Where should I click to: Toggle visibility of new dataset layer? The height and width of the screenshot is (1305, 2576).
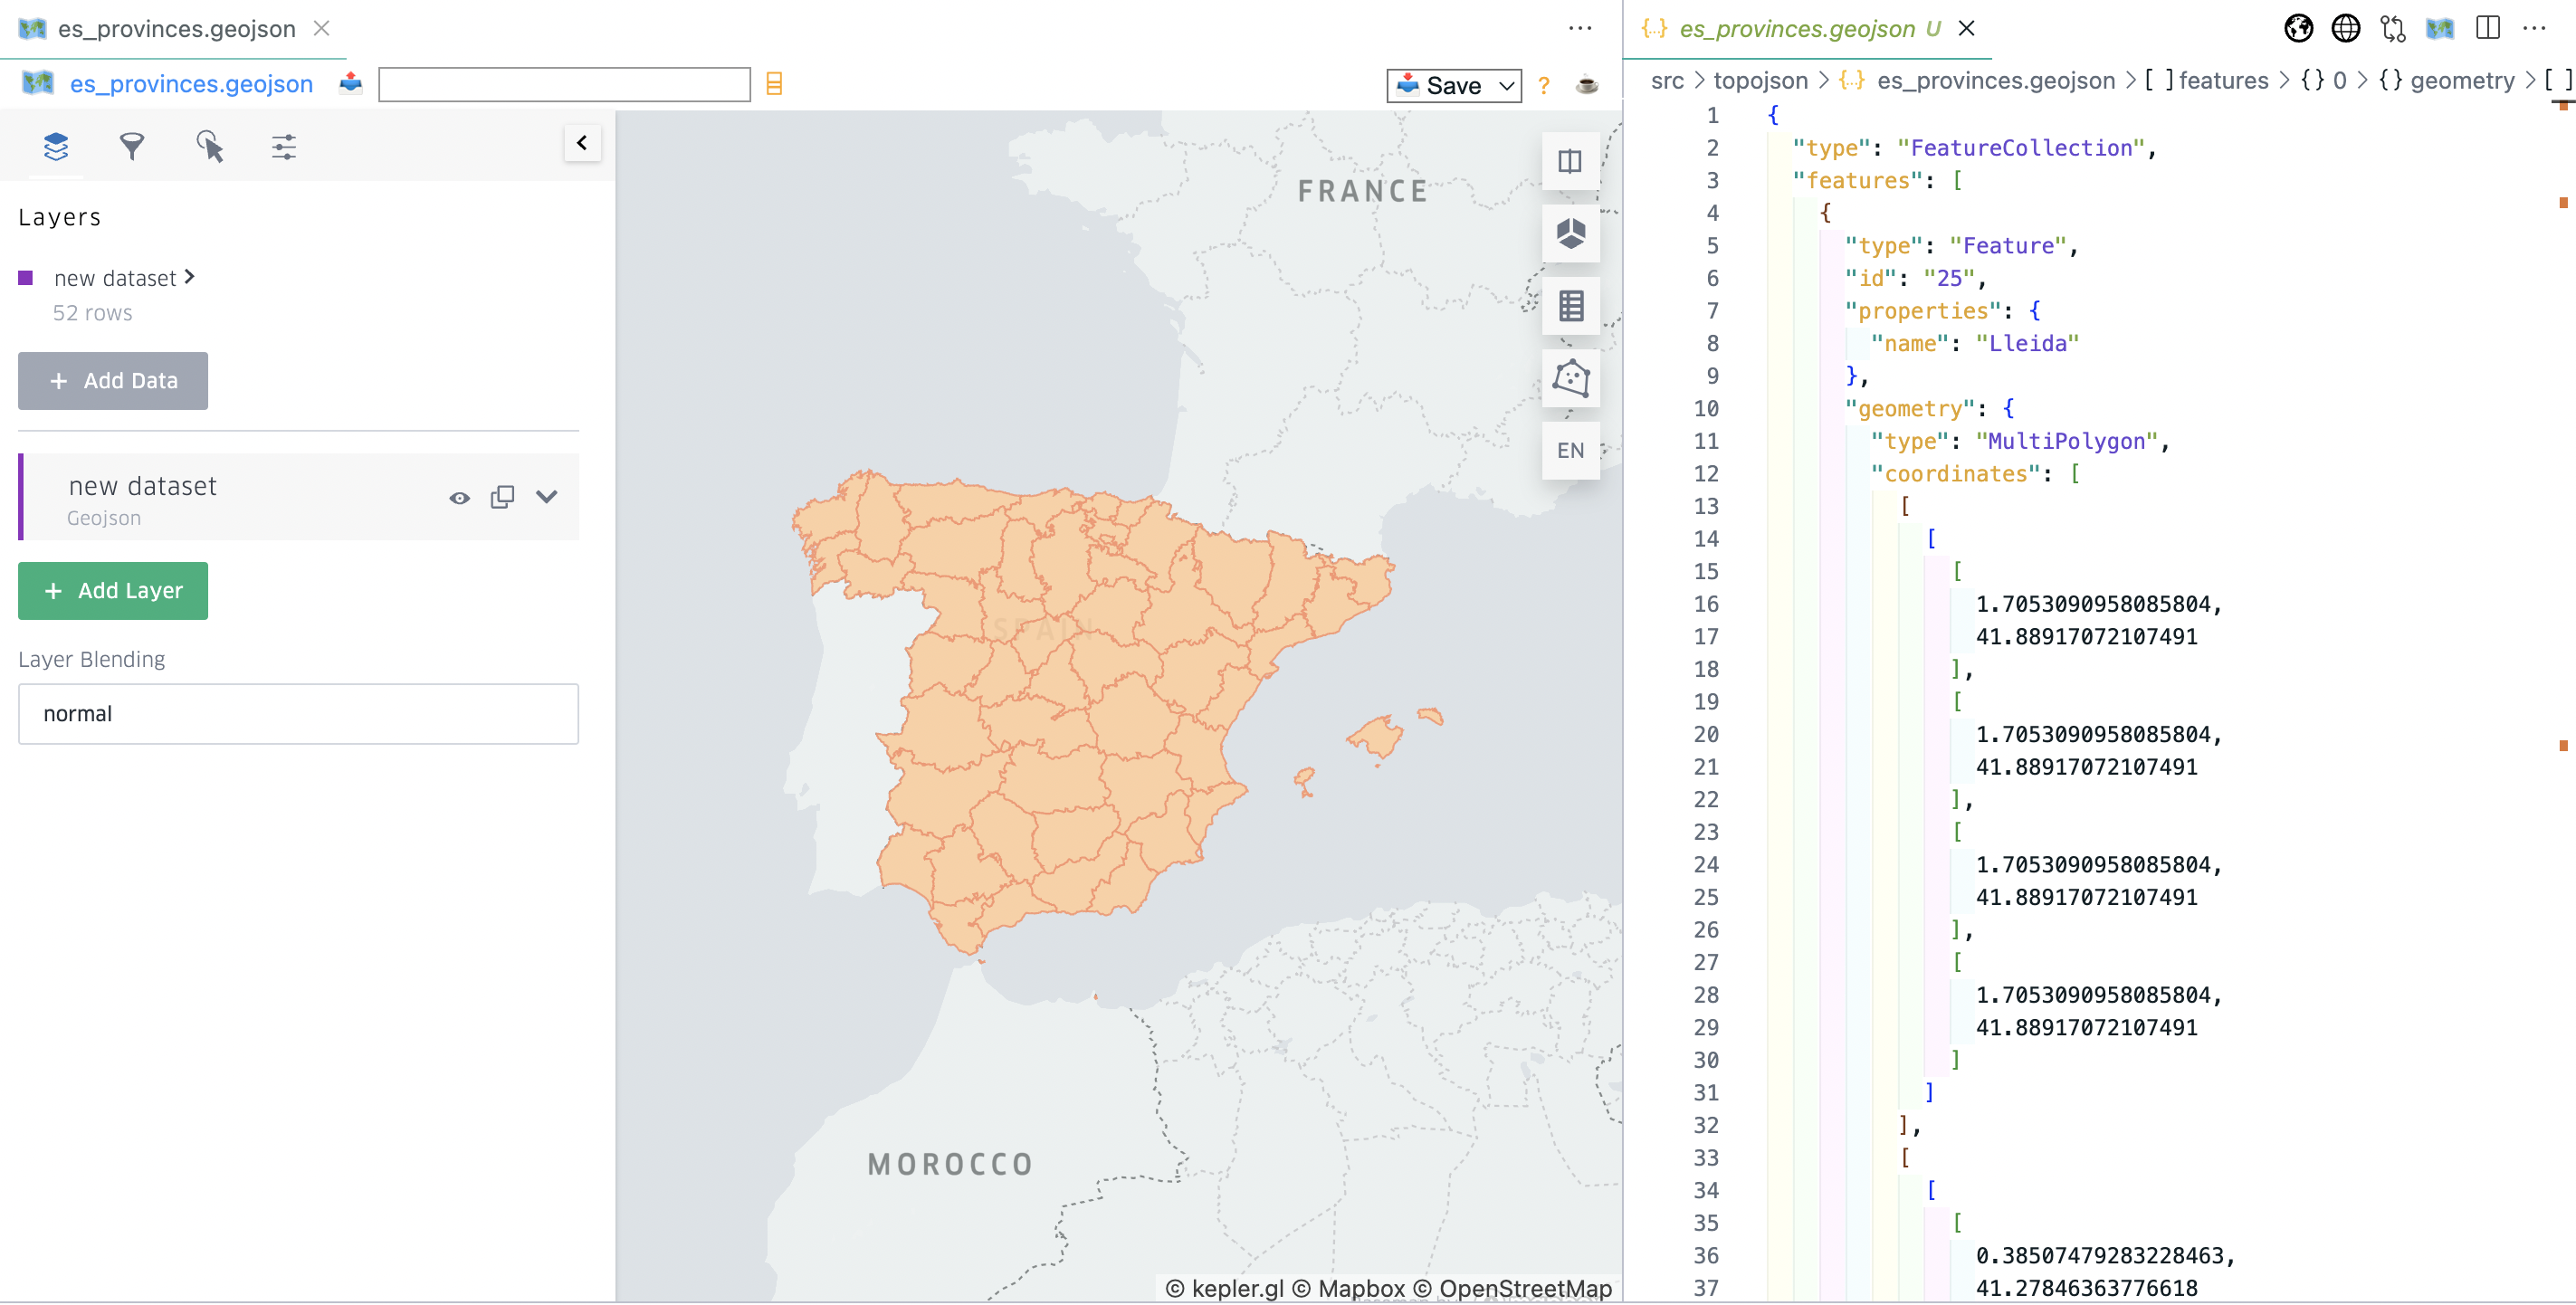pyautogui.click(x=459, y=497)
